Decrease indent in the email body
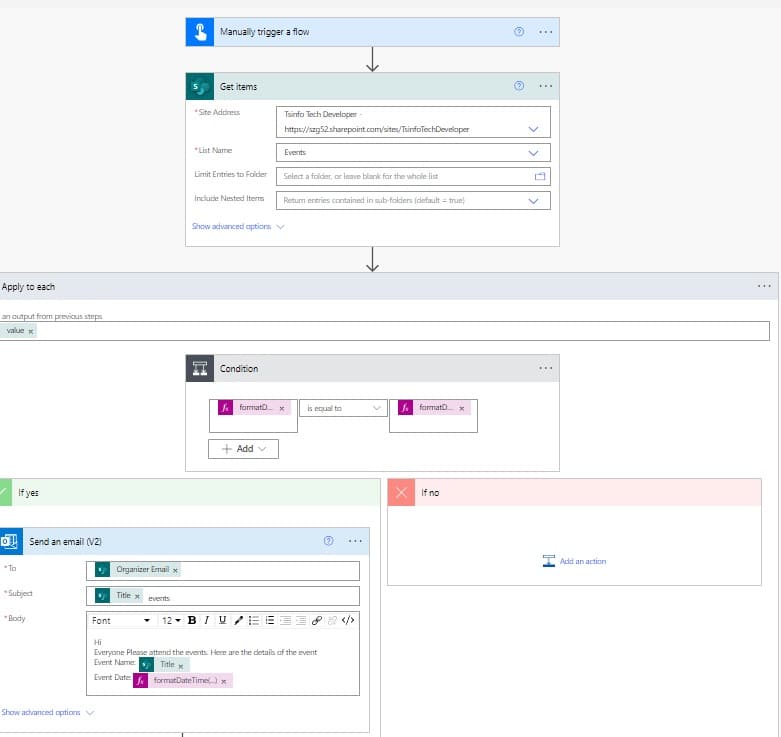Viewport: 781px width, 737px height. (285, 620)
